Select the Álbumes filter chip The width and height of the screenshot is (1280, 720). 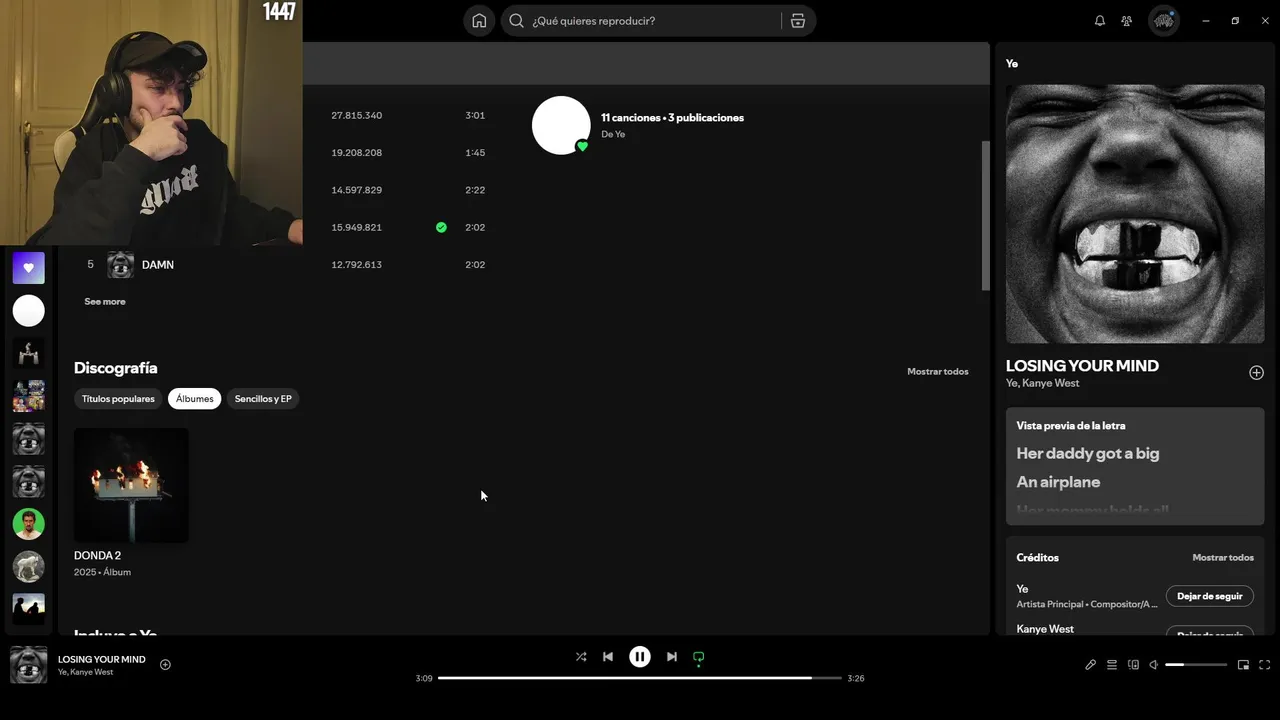(x=195, y=399)
